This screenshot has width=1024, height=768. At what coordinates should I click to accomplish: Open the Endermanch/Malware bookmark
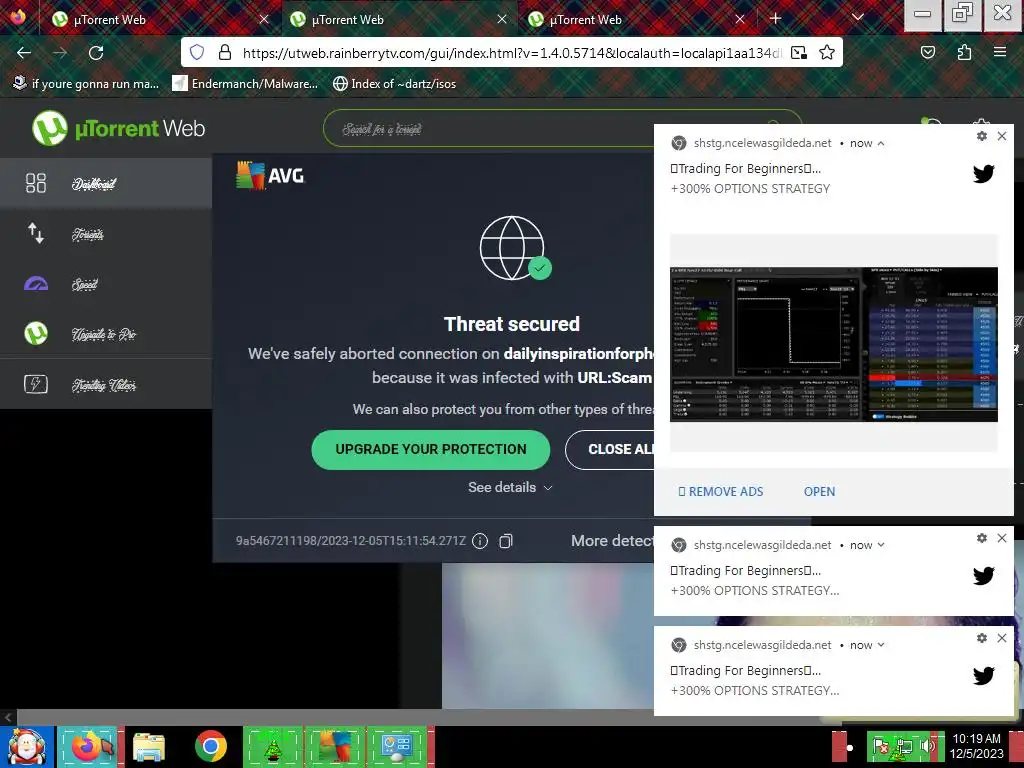click(x=245, y=84)
